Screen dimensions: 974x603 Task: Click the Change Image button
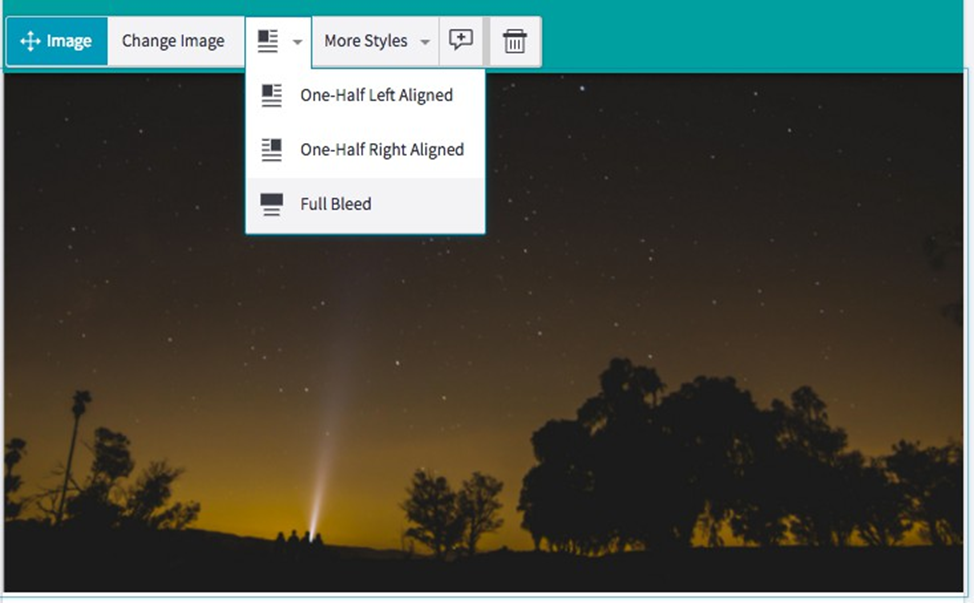tap(173, 42)
